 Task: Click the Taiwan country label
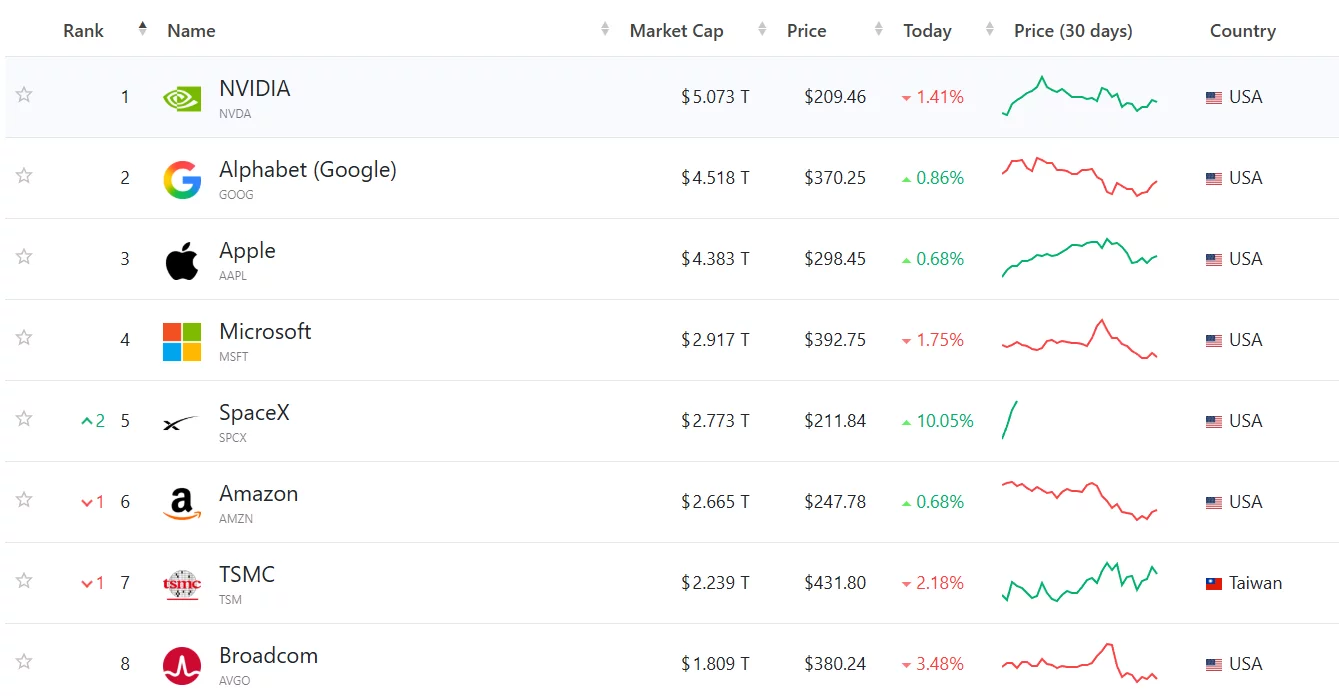pyautogui.click(x=1255, y=583)
